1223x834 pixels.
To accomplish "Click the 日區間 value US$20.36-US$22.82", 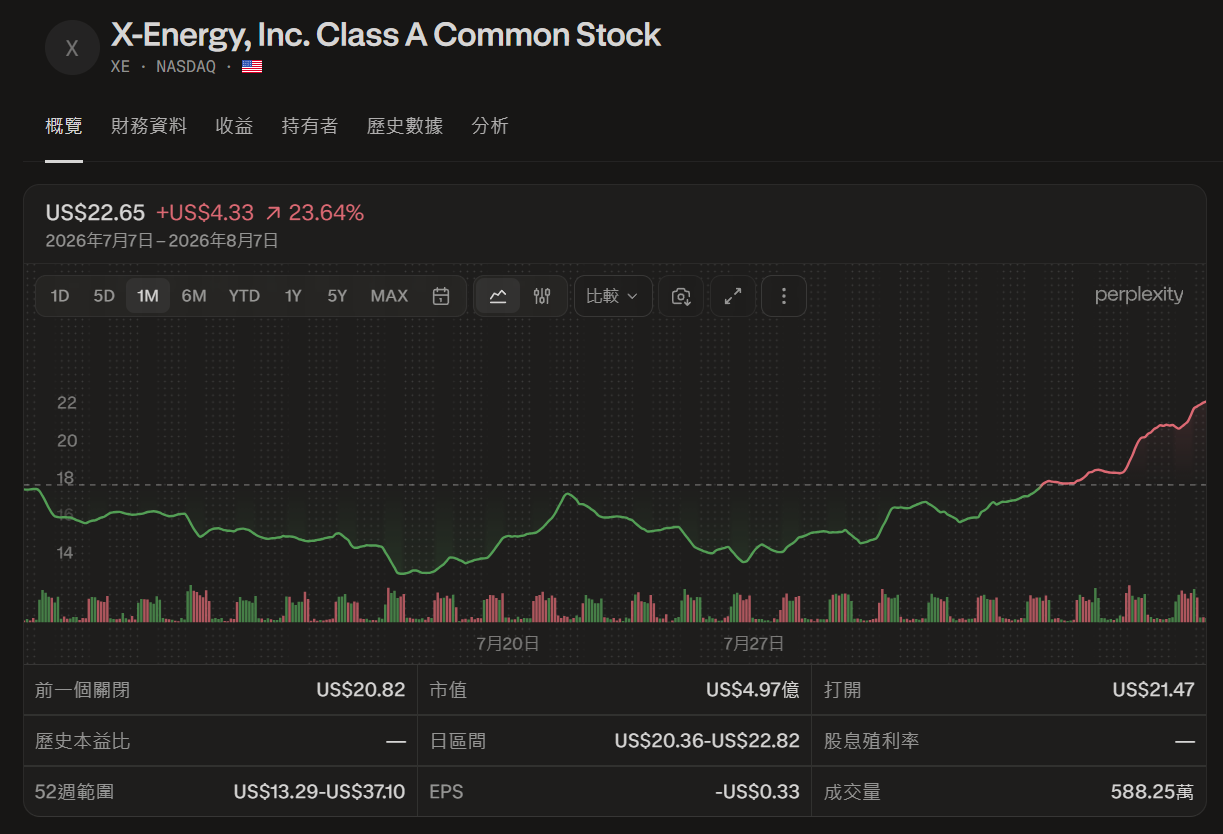I will click(x=707, y=741).
